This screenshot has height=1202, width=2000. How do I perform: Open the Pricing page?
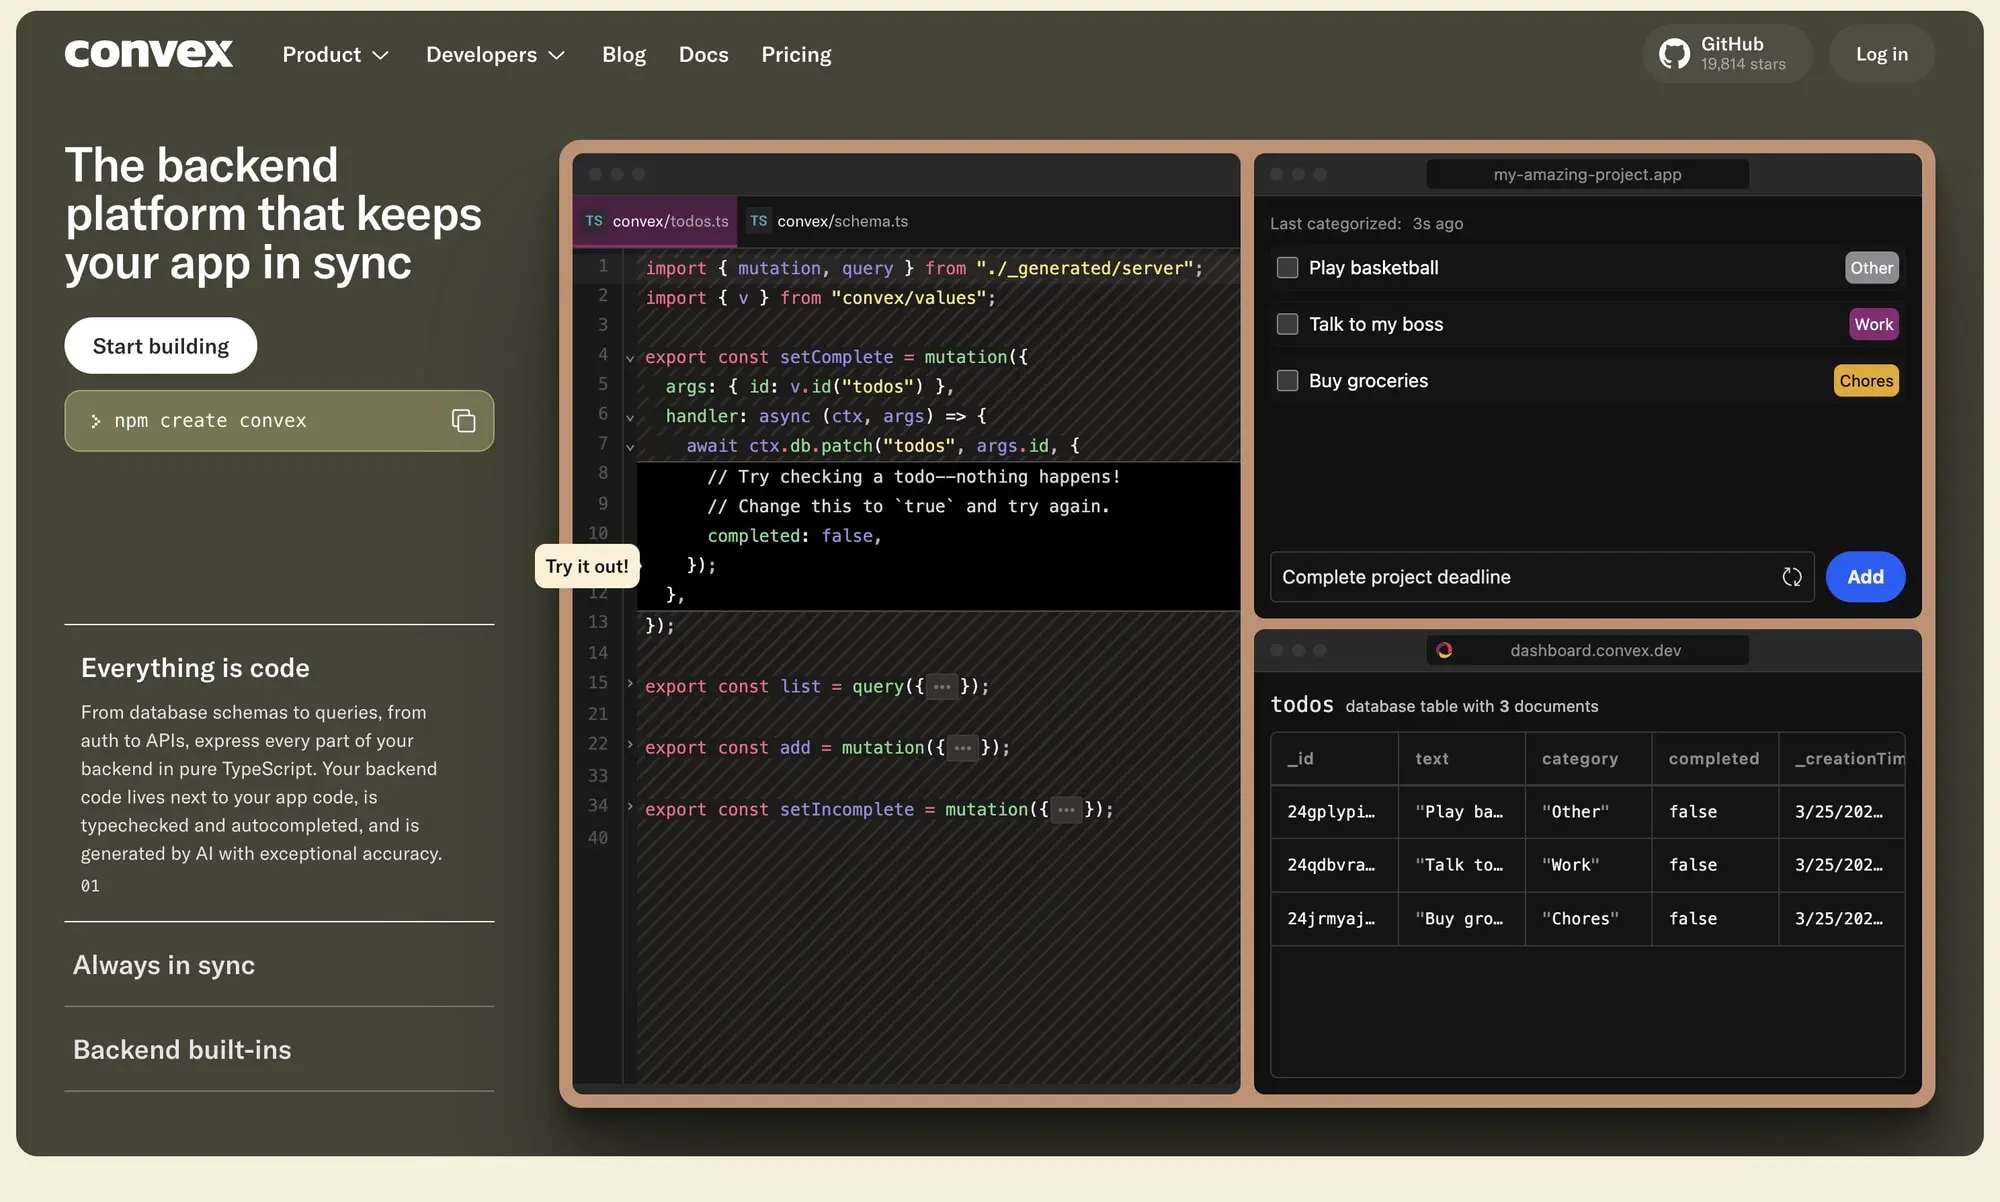pyautogui.click(x=796, y=55)
